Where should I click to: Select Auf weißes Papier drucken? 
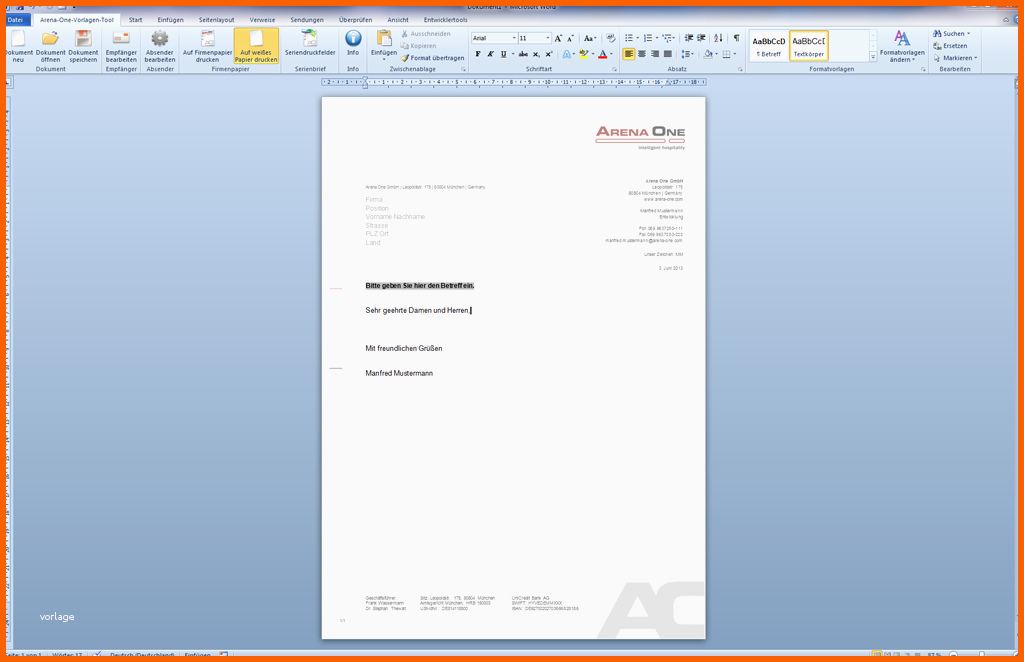pyautogui.click(x=256, y=46)
